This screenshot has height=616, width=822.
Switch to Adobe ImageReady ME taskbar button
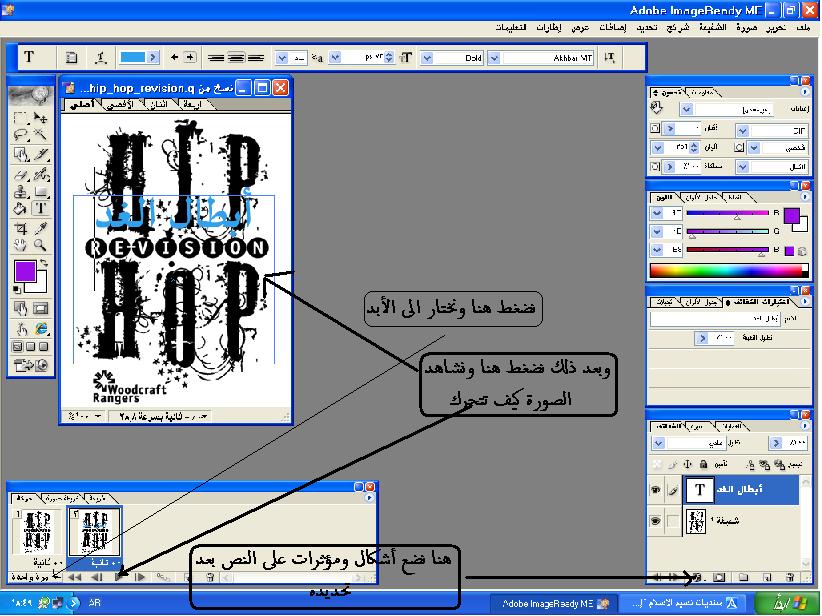[x=554, y=603]
